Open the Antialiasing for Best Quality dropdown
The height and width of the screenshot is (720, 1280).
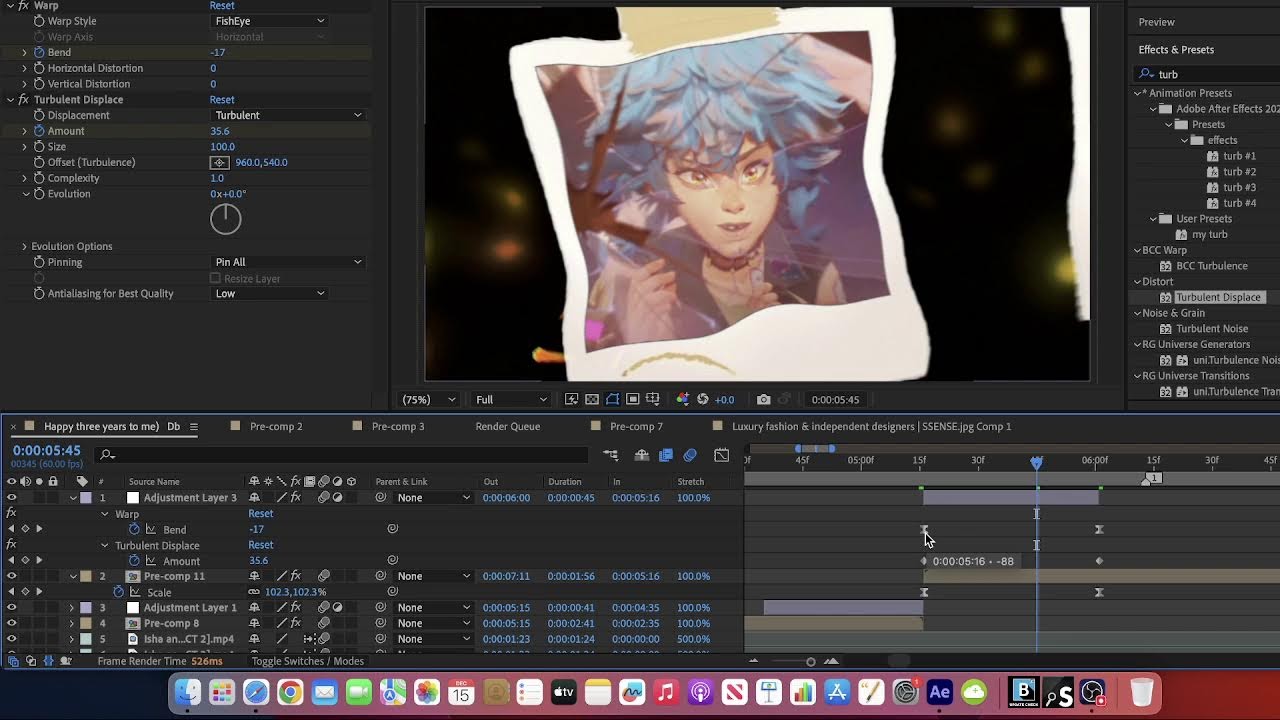(270, 294)
